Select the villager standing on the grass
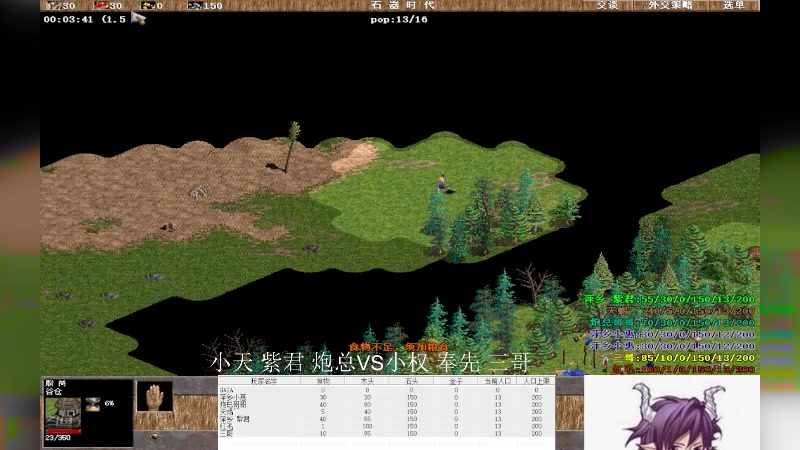 (442, 183)
